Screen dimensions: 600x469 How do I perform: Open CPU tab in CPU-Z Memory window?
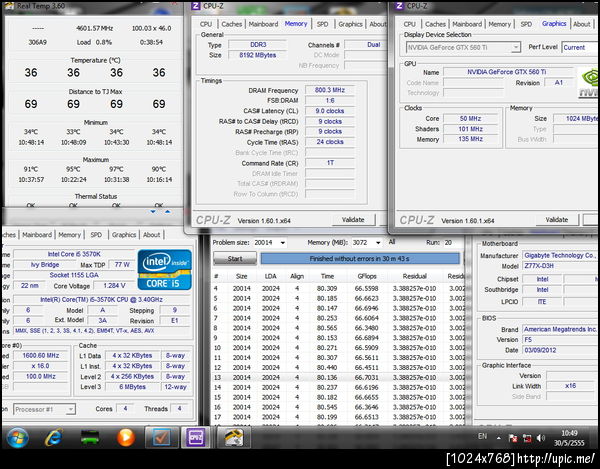[206, 24]
